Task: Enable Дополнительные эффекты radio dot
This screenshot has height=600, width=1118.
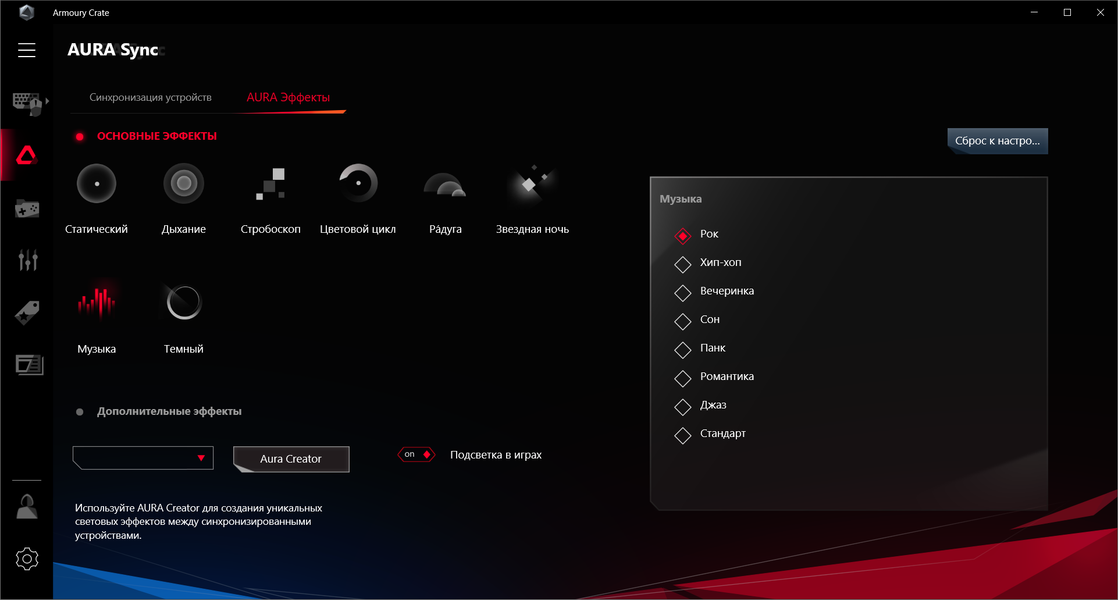Action: (x=80, y=412)
